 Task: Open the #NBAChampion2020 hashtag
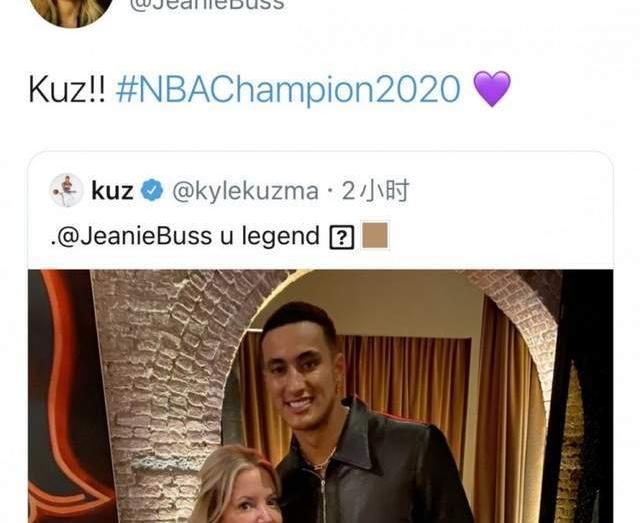288,89
